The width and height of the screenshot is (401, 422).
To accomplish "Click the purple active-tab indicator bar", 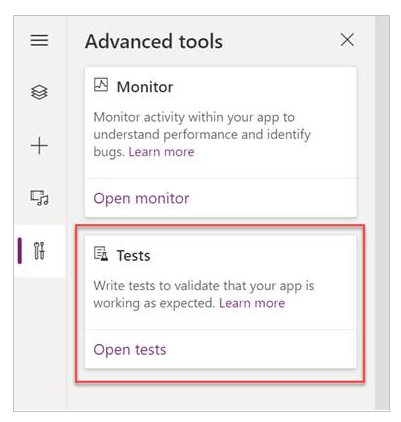I will point(20,251).
